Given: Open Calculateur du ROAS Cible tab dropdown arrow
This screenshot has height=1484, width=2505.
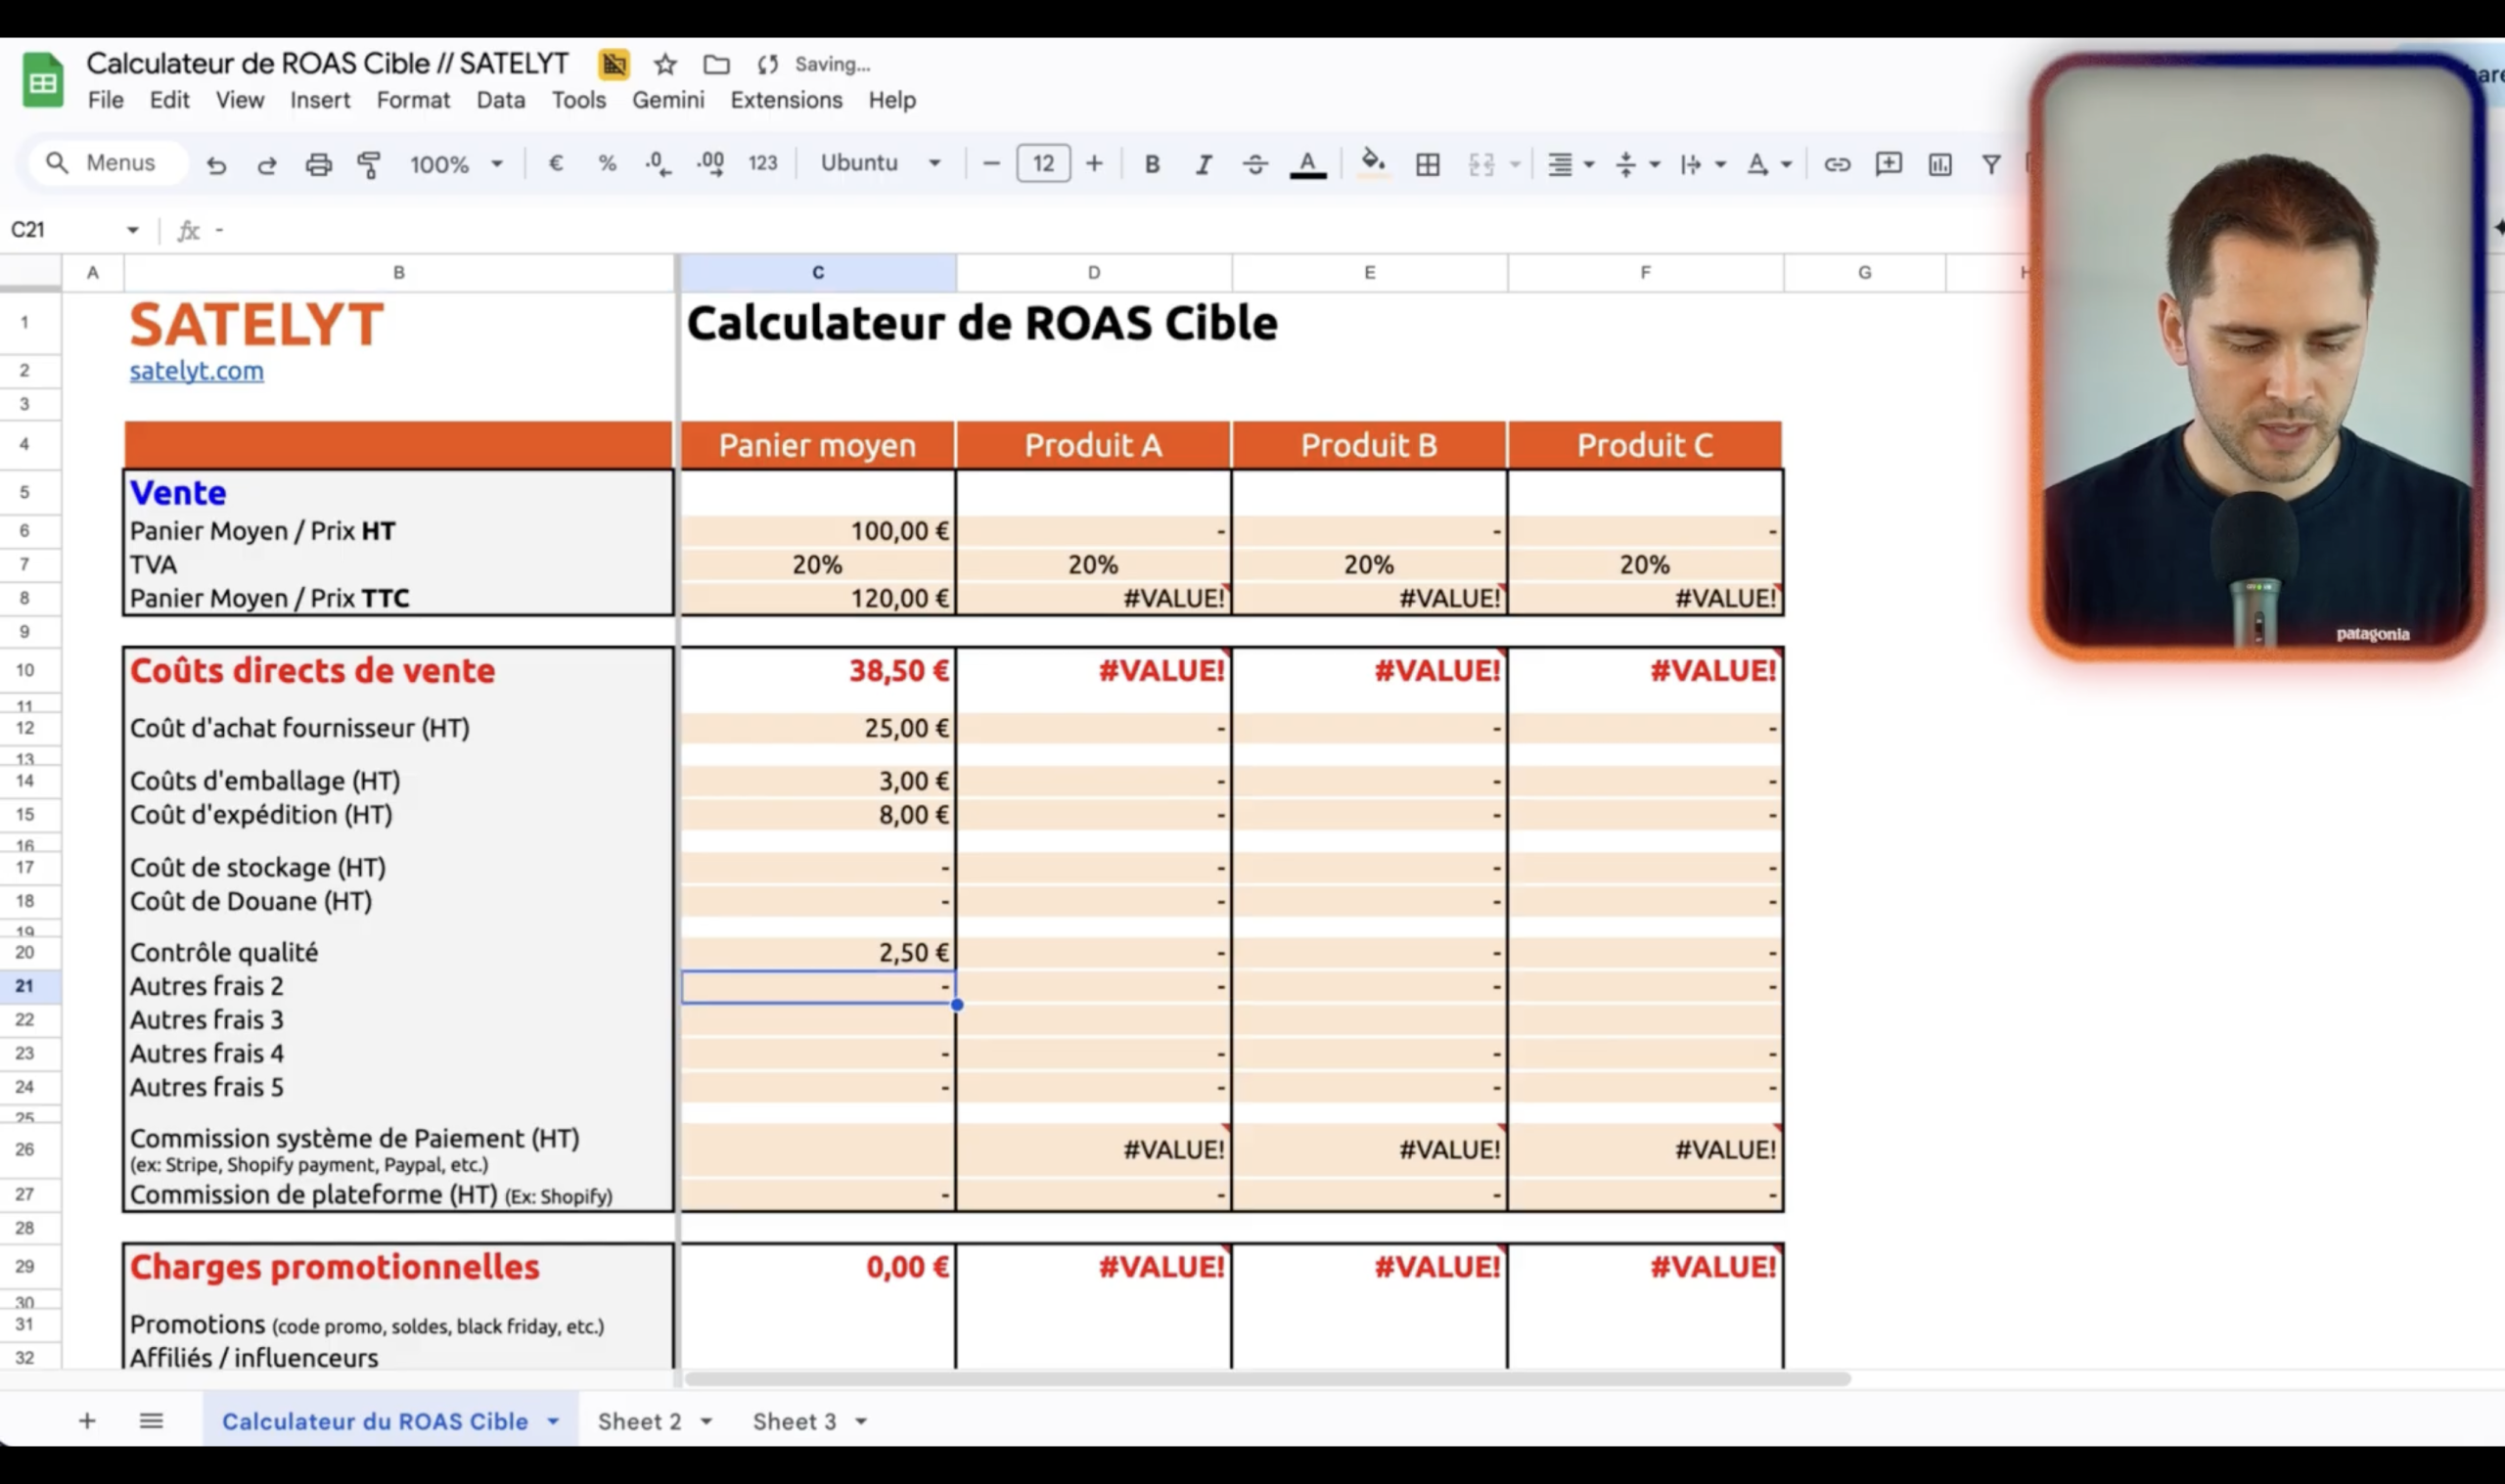Looking at the screenshot, I should tap(552, 1421).
